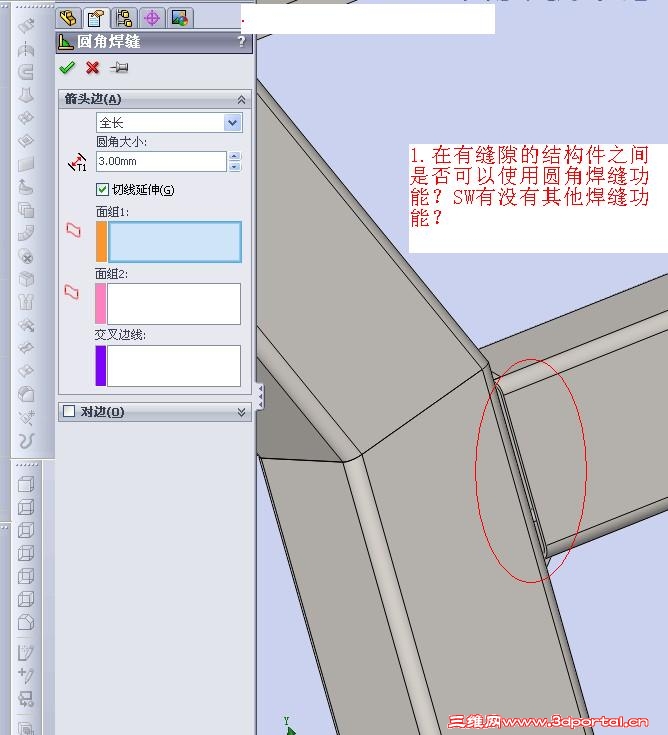Click the face-set icon left of 面组1
This screenshot has height=735, width=668.
(x=74, y=230)
